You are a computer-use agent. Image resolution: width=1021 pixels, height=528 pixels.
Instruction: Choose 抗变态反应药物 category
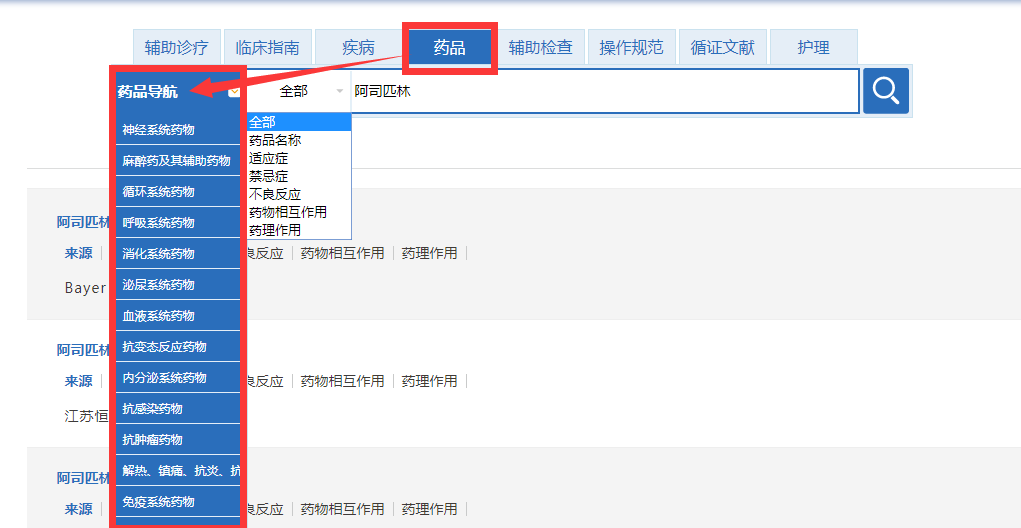pyautogui.click(x=178, y=346)
